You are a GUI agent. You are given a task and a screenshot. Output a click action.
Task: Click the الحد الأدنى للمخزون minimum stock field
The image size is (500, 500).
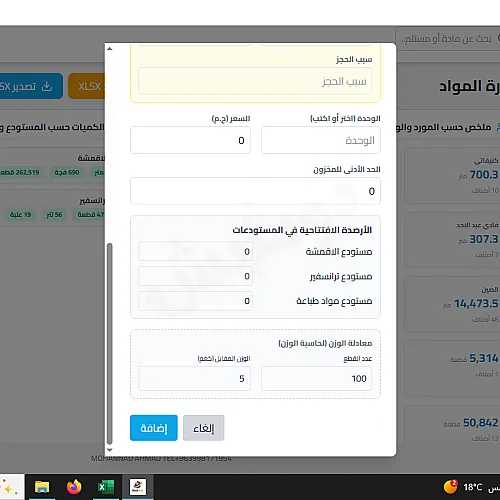(x=255, y=191)
